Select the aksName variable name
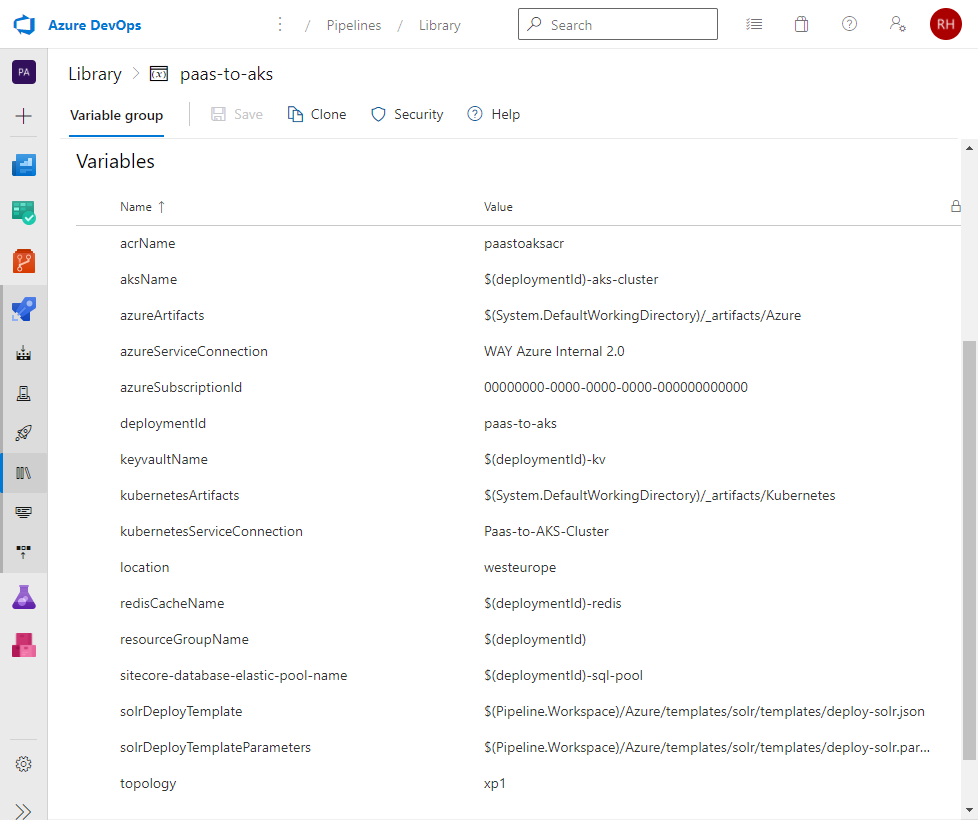 pos(148,279)
